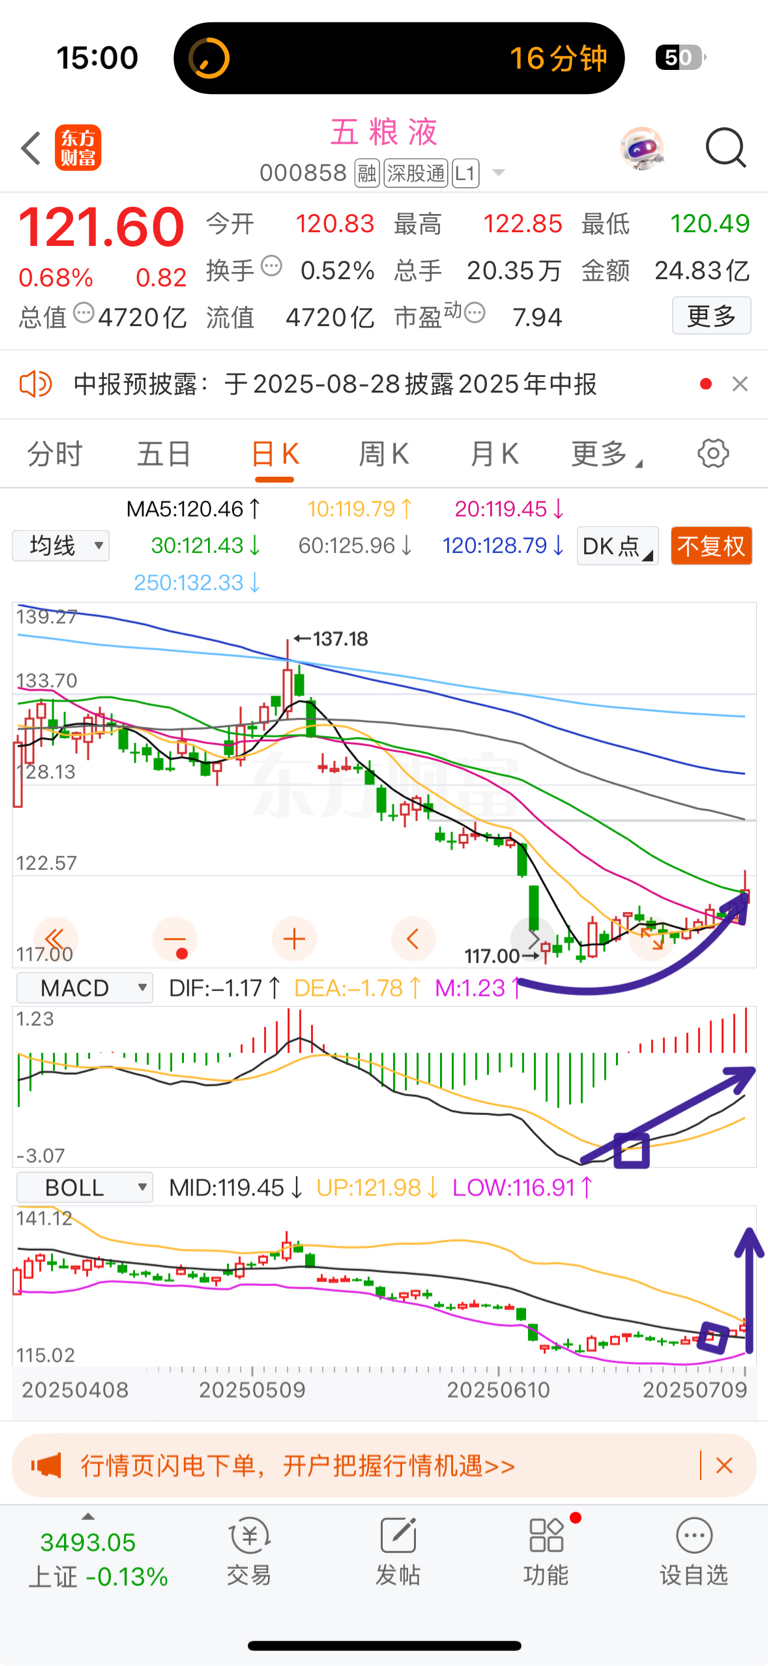Image resolution: width=768 pixels, height=1666 pixels.
Task: Tap the right-arrow chart button
Action: [533, 939]
